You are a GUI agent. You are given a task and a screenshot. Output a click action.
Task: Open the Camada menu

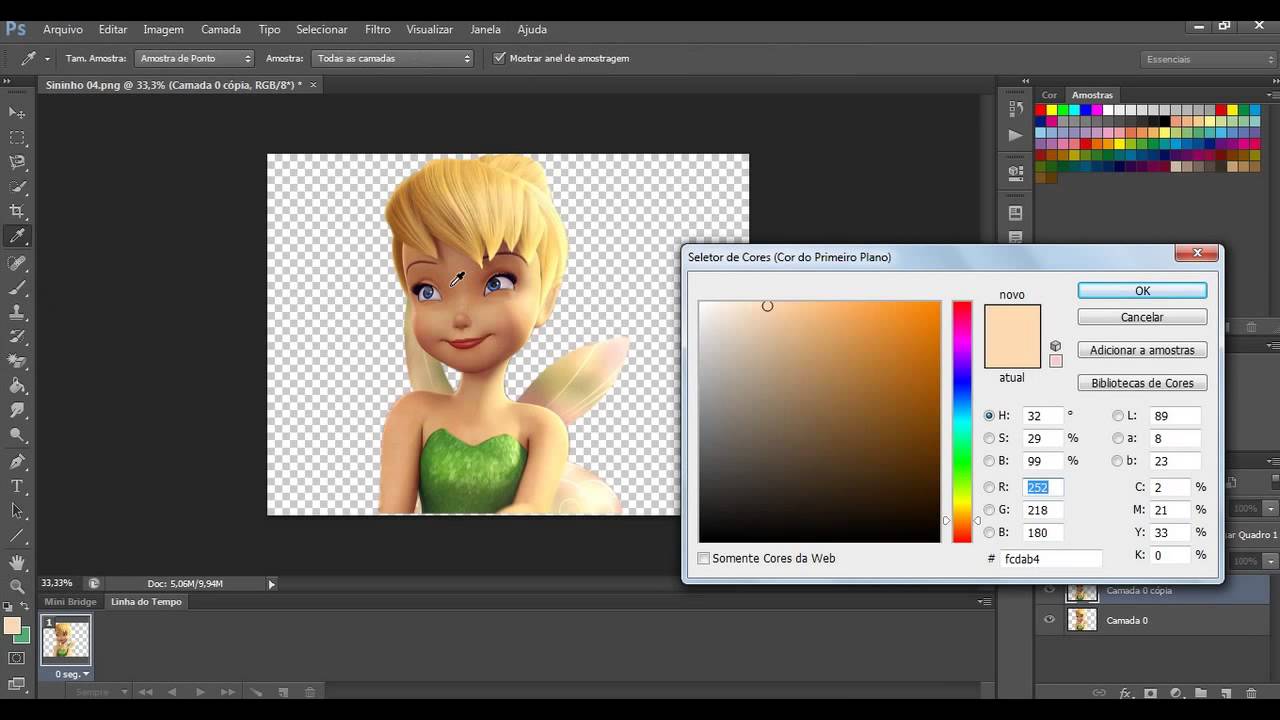pyautogui.click(x=221, y=29)
